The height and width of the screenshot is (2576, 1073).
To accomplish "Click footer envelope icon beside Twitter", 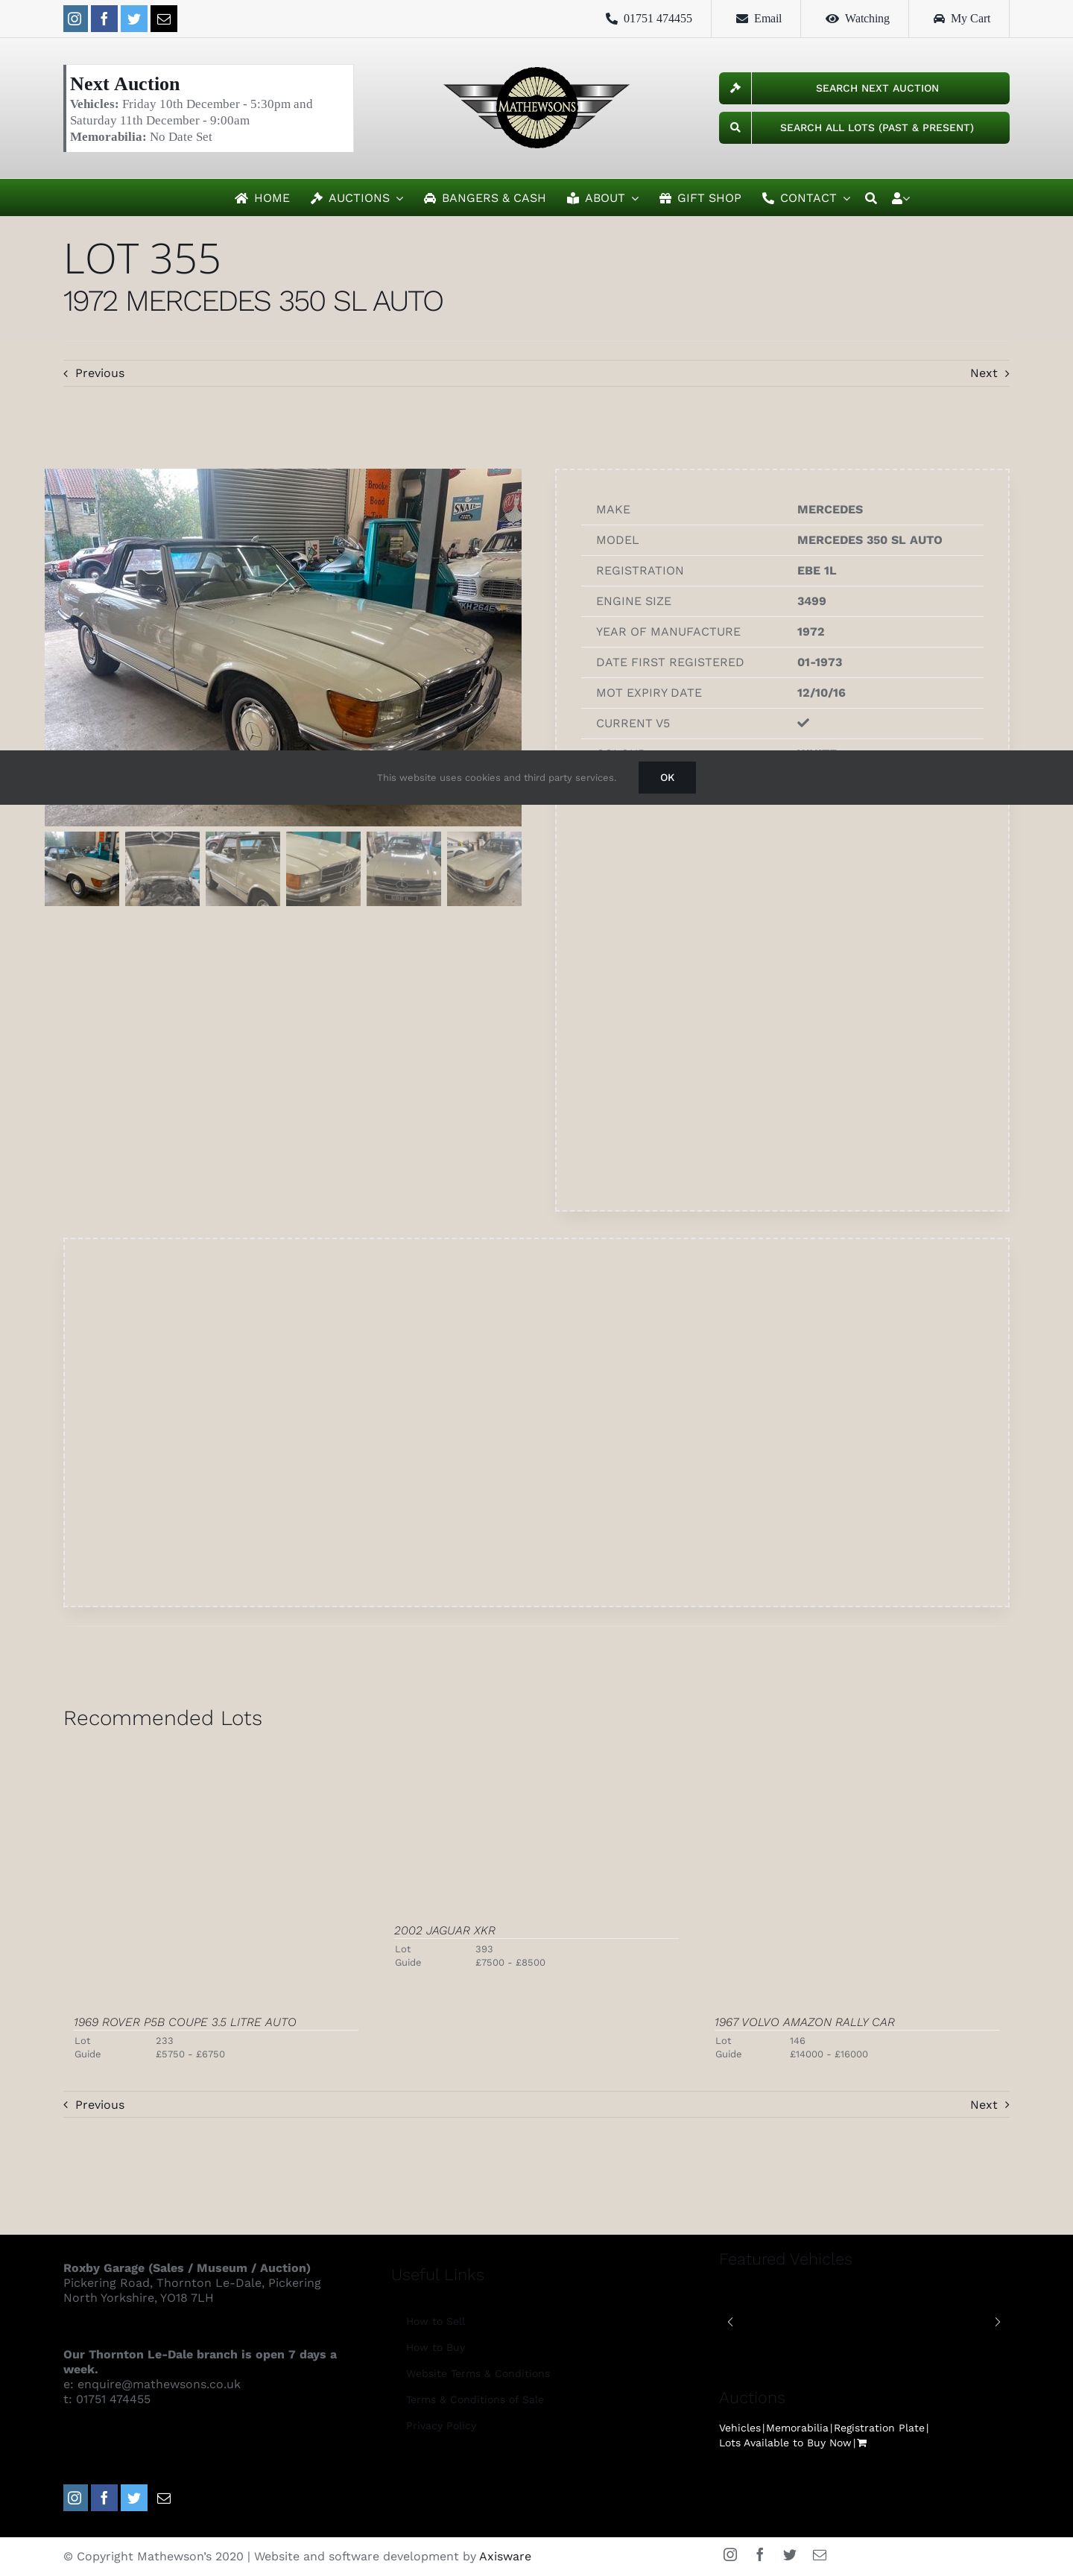I will point(164,2498).
